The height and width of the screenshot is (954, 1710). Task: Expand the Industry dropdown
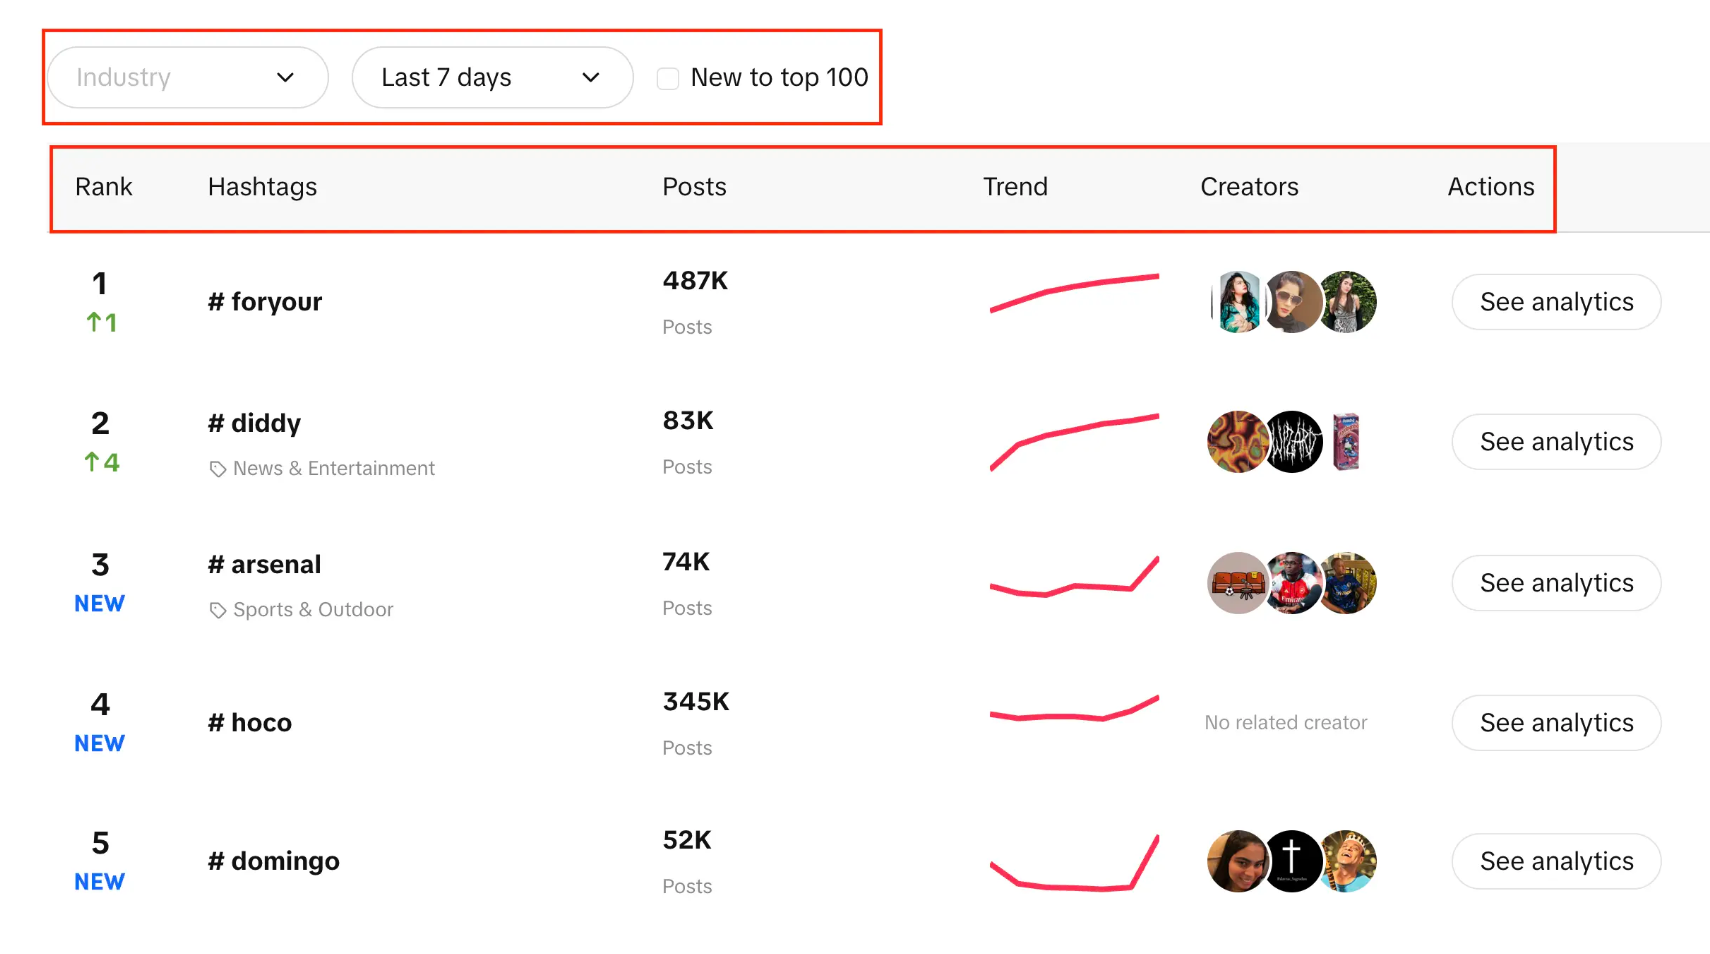[x=187, y=78]
